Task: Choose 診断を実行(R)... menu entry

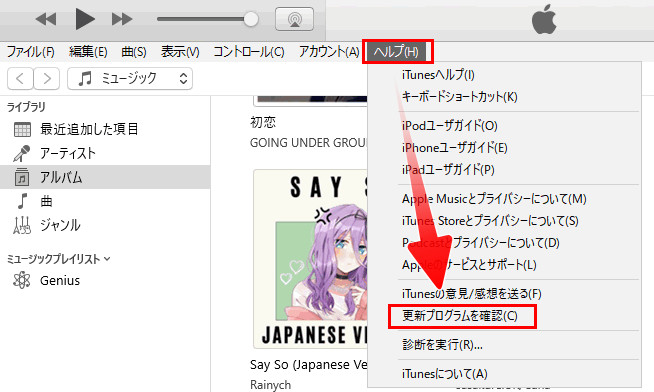Action: 442,345
